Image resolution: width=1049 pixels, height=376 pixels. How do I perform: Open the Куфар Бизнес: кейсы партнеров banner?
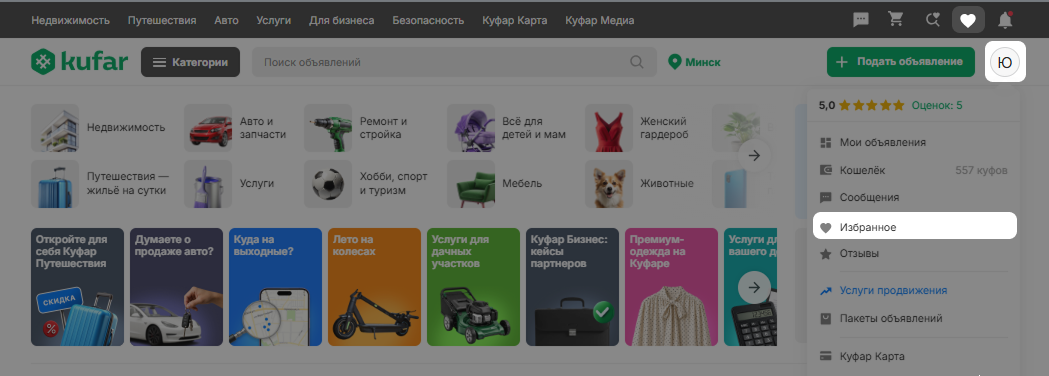click(x=573, y=287)
